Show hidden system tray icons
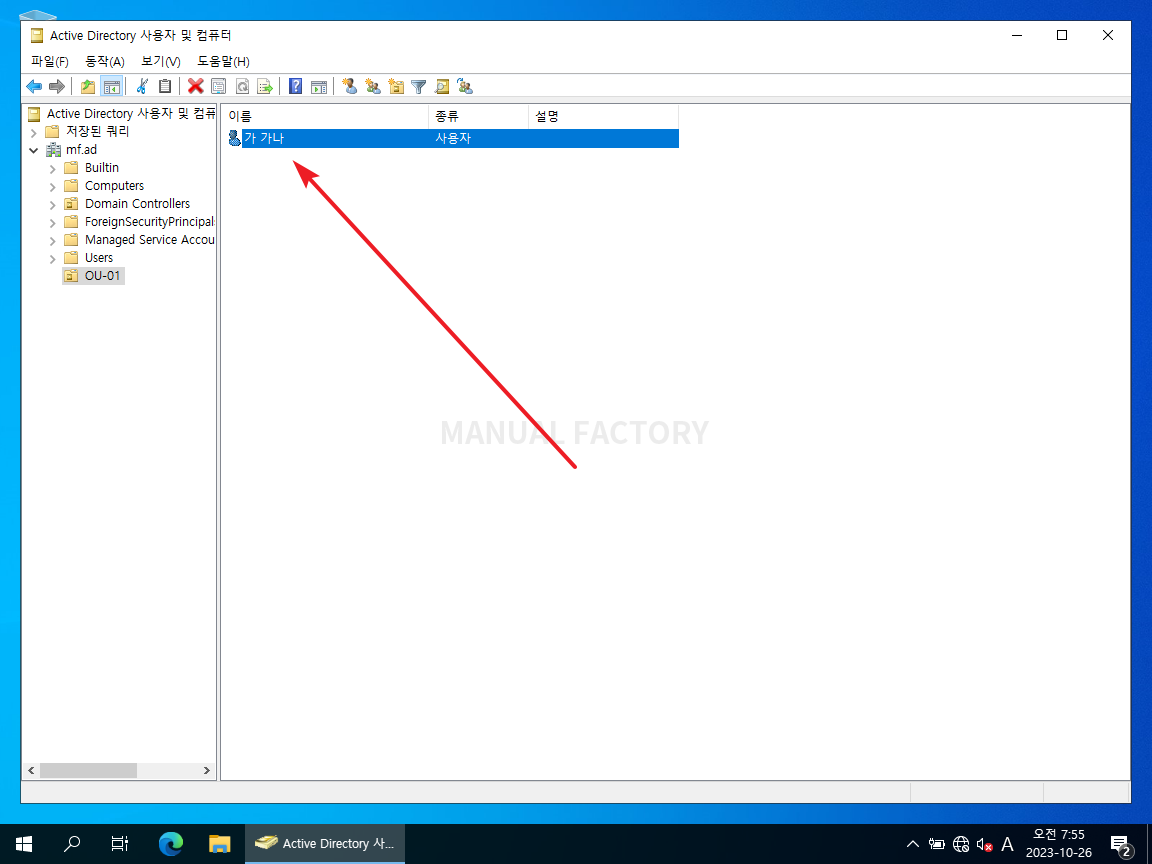Viewport: 1152px width, 864px height. 912,844
